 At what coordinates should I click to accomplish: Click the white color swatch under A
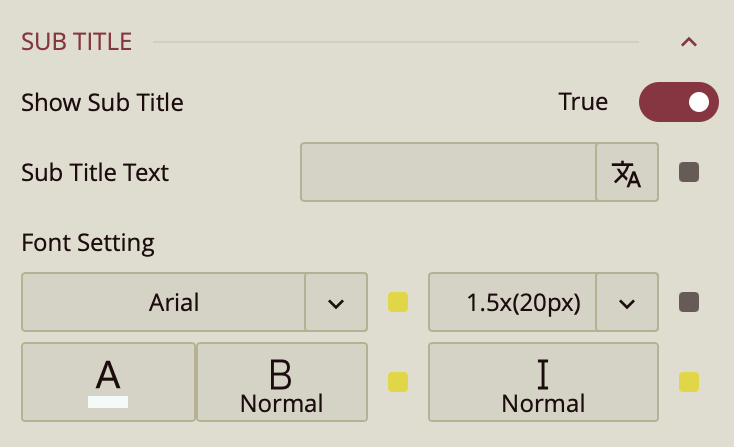coord(108,401)
